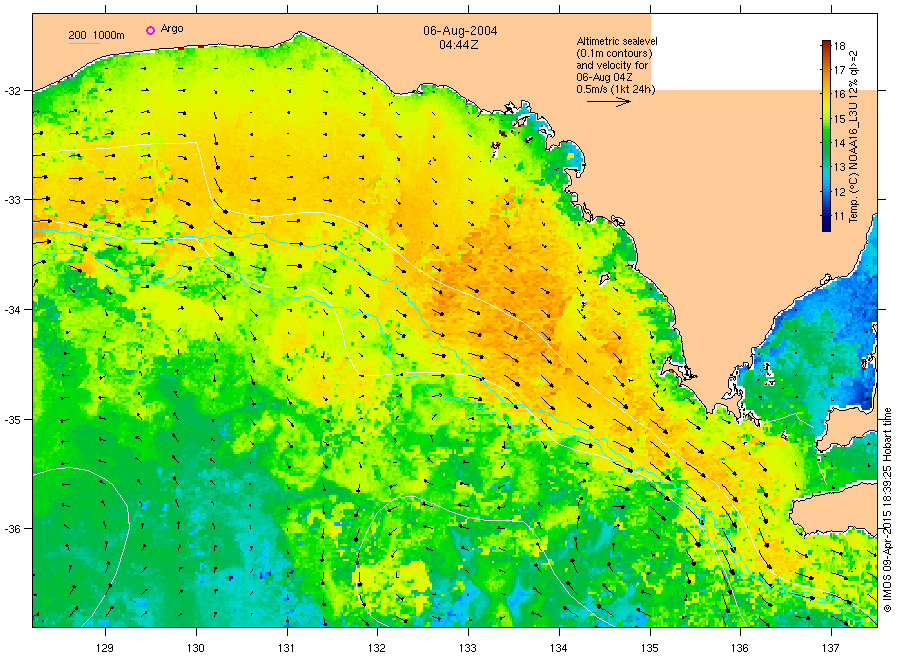
Task: Click the '18' label on color bar
Action: click(x=839, y=46)
